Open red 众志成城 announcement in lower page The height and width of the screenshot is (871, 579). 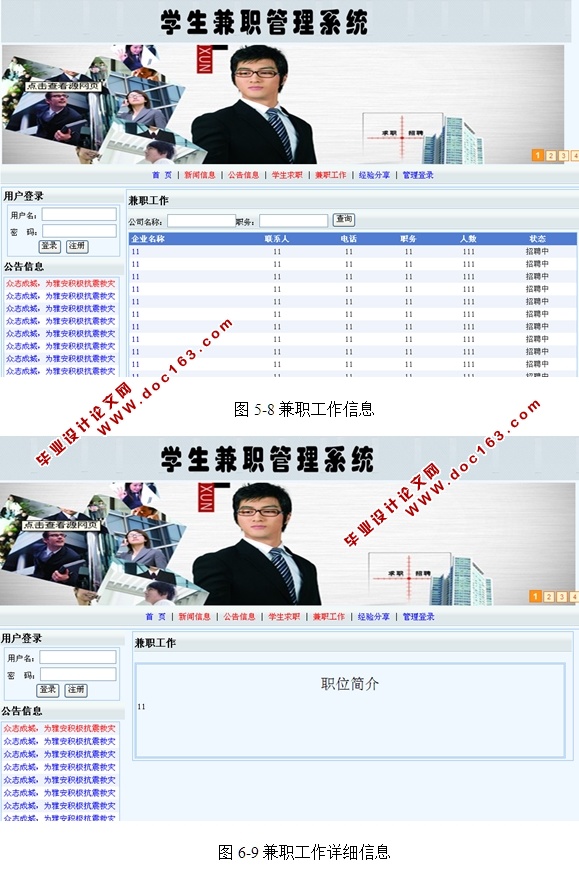click(59, 728)
